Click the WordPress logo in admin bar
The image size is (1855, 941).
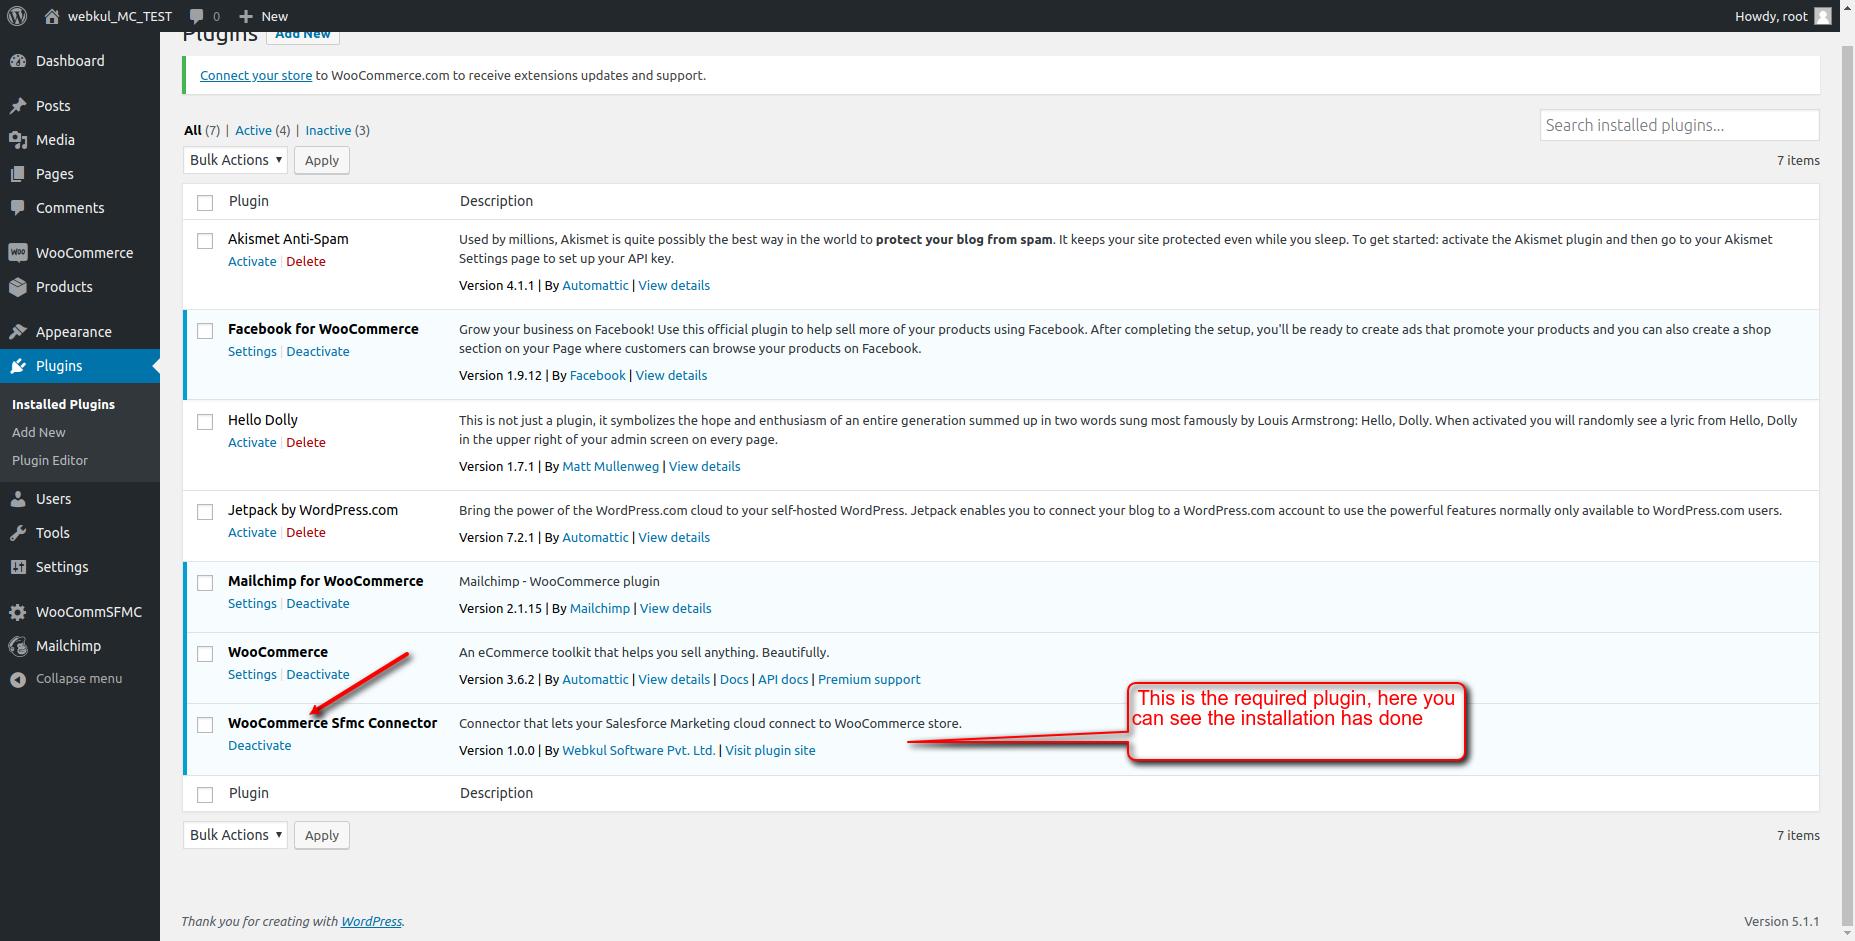click(17, 16)
